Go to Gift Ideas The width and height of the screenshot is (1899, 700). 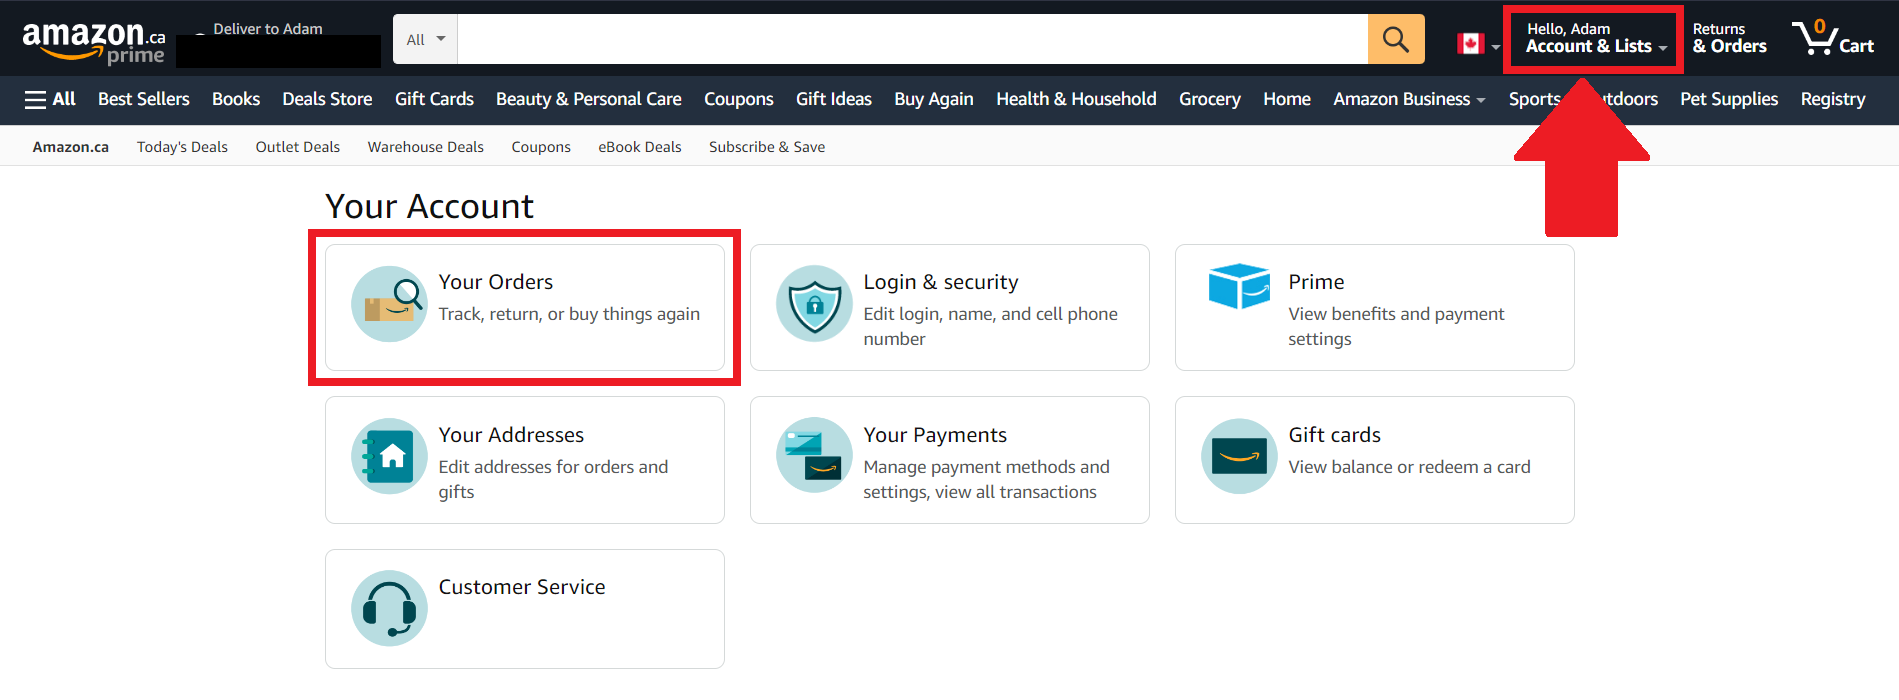(x=834, y=99)
